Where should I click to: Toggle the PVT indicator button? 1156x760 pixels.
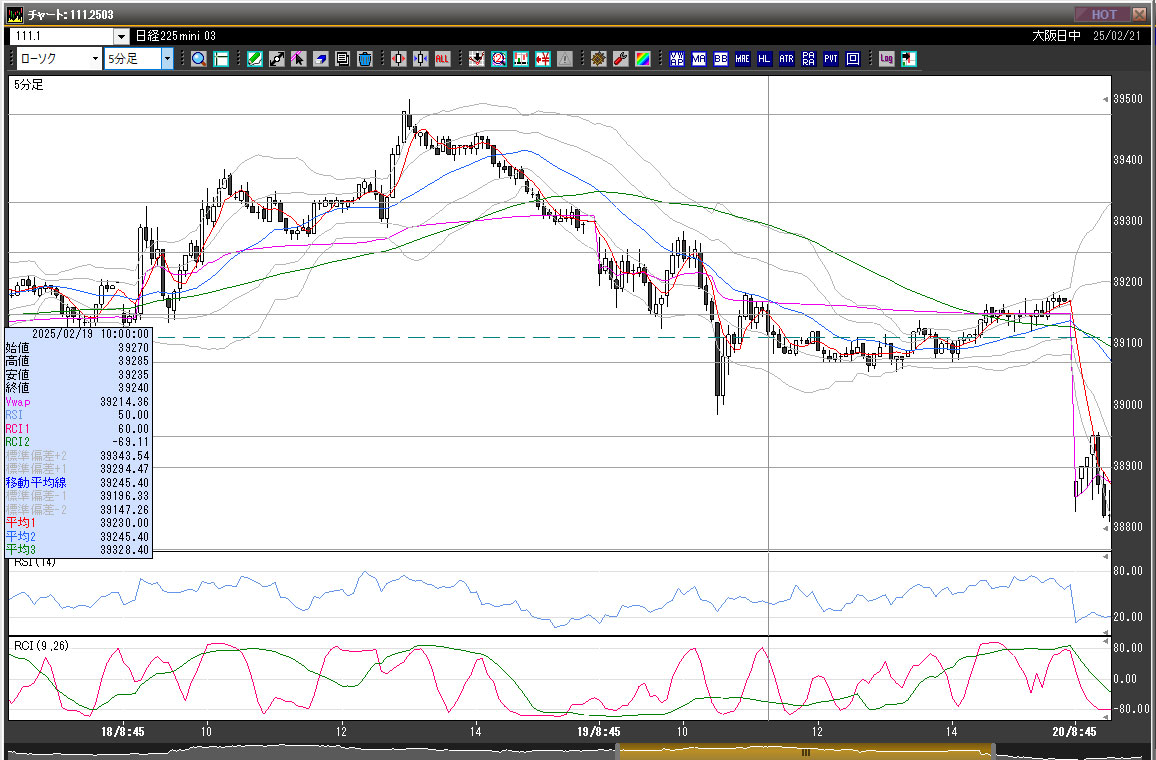pyautogui.click(x=830, y=59)
